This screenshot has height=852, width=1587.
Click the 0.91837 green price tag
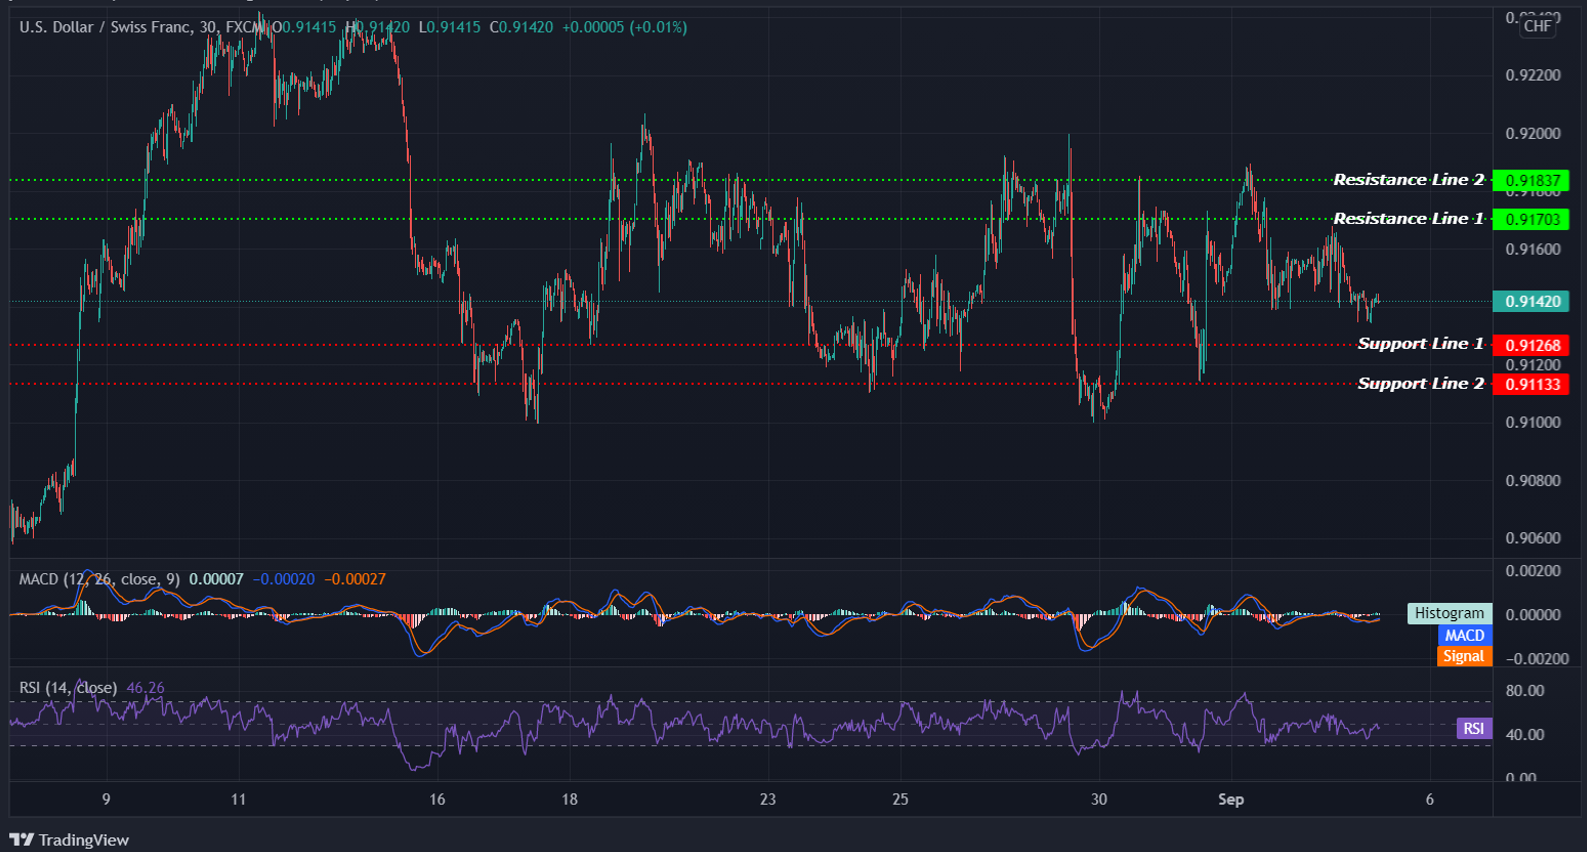pyautogui.click(x=1531, y=181)
